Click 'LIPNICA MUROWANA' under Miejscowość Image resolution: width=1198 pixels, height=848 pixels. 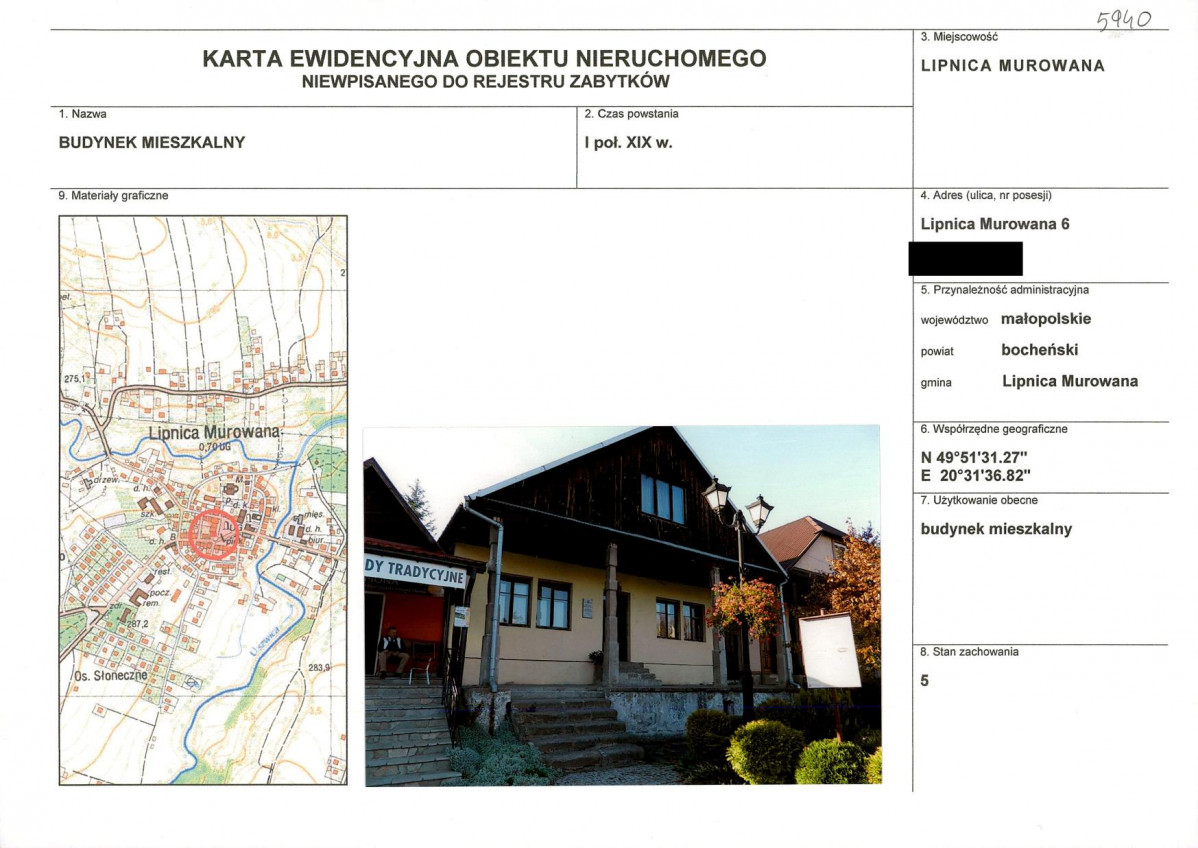point(1012,66)
